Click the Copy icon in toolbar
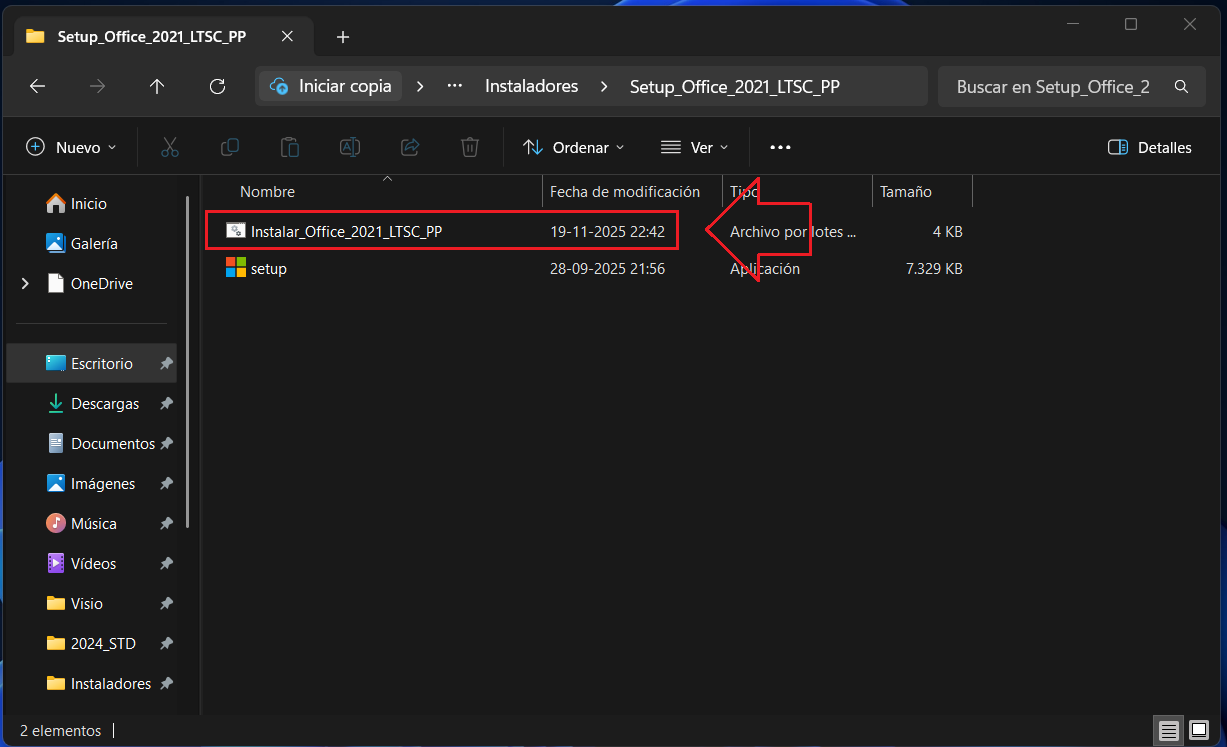The image size is (1227, 747). pos(229,147)
